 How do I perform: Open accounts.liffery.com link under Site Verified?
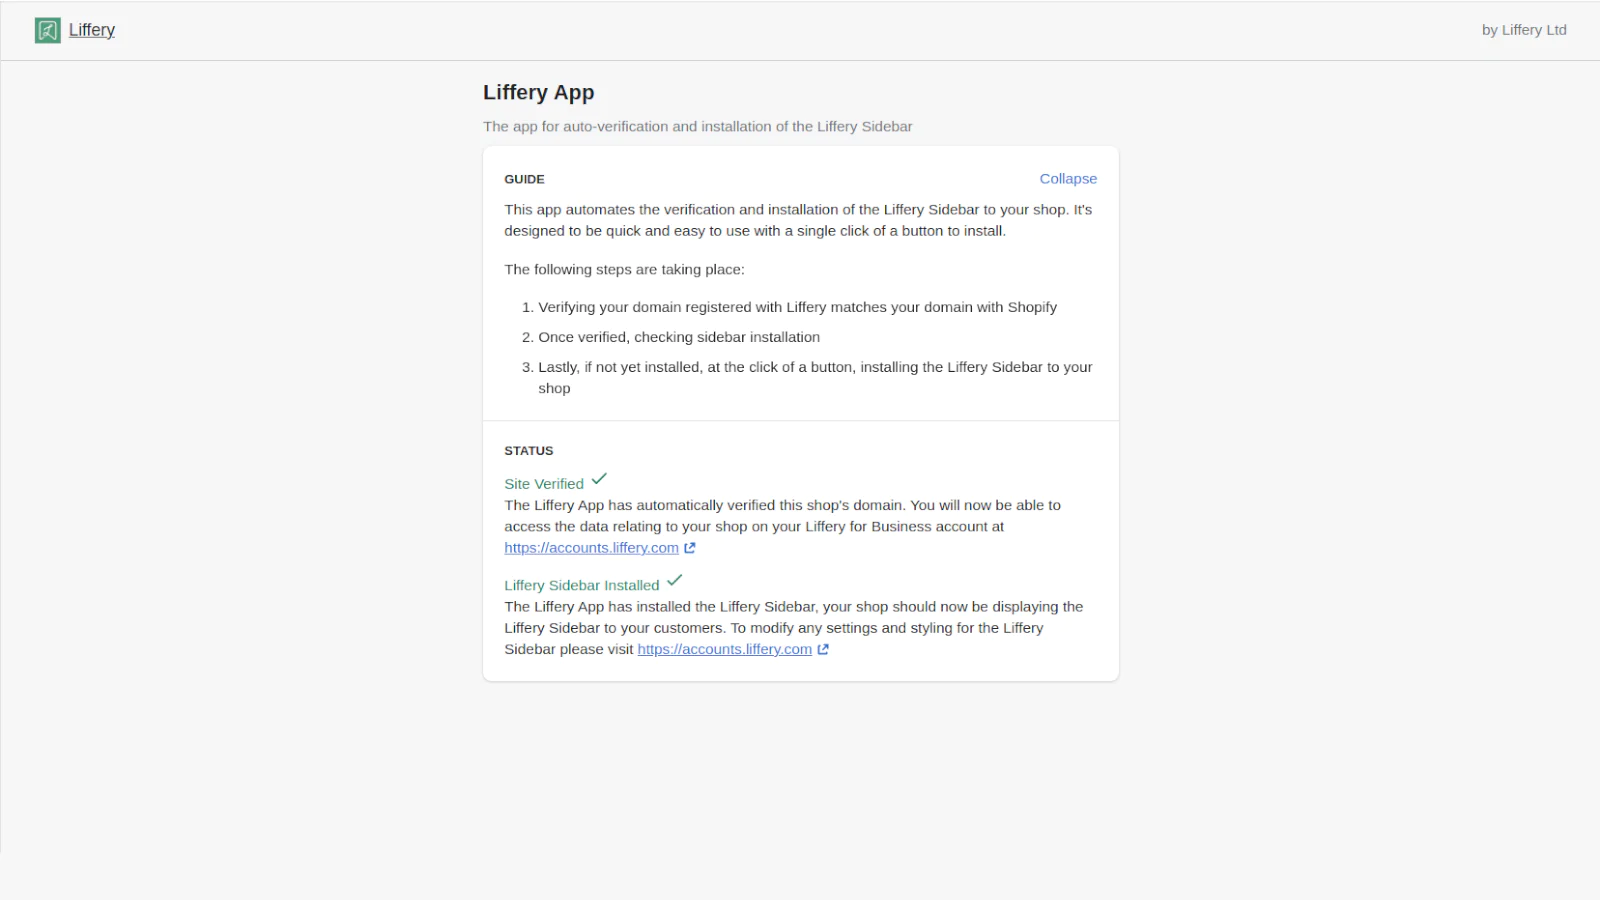[x=591, y=548]
